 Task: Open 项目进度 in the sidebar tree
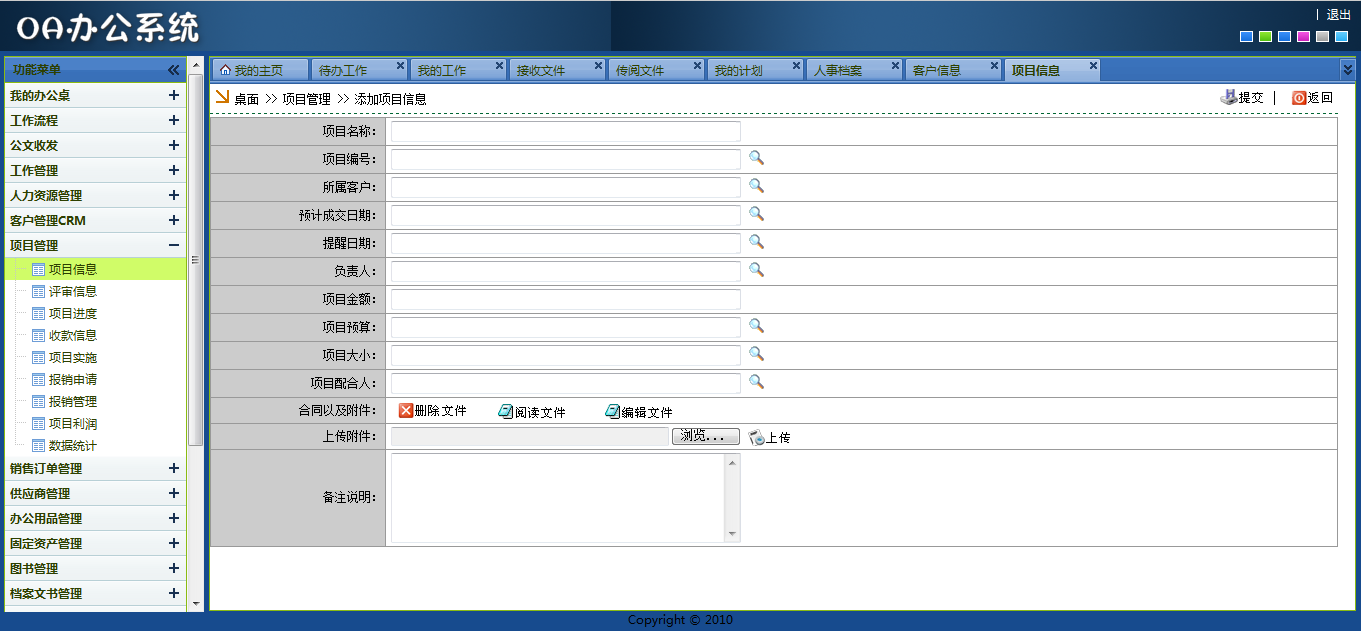click(73, 314)
